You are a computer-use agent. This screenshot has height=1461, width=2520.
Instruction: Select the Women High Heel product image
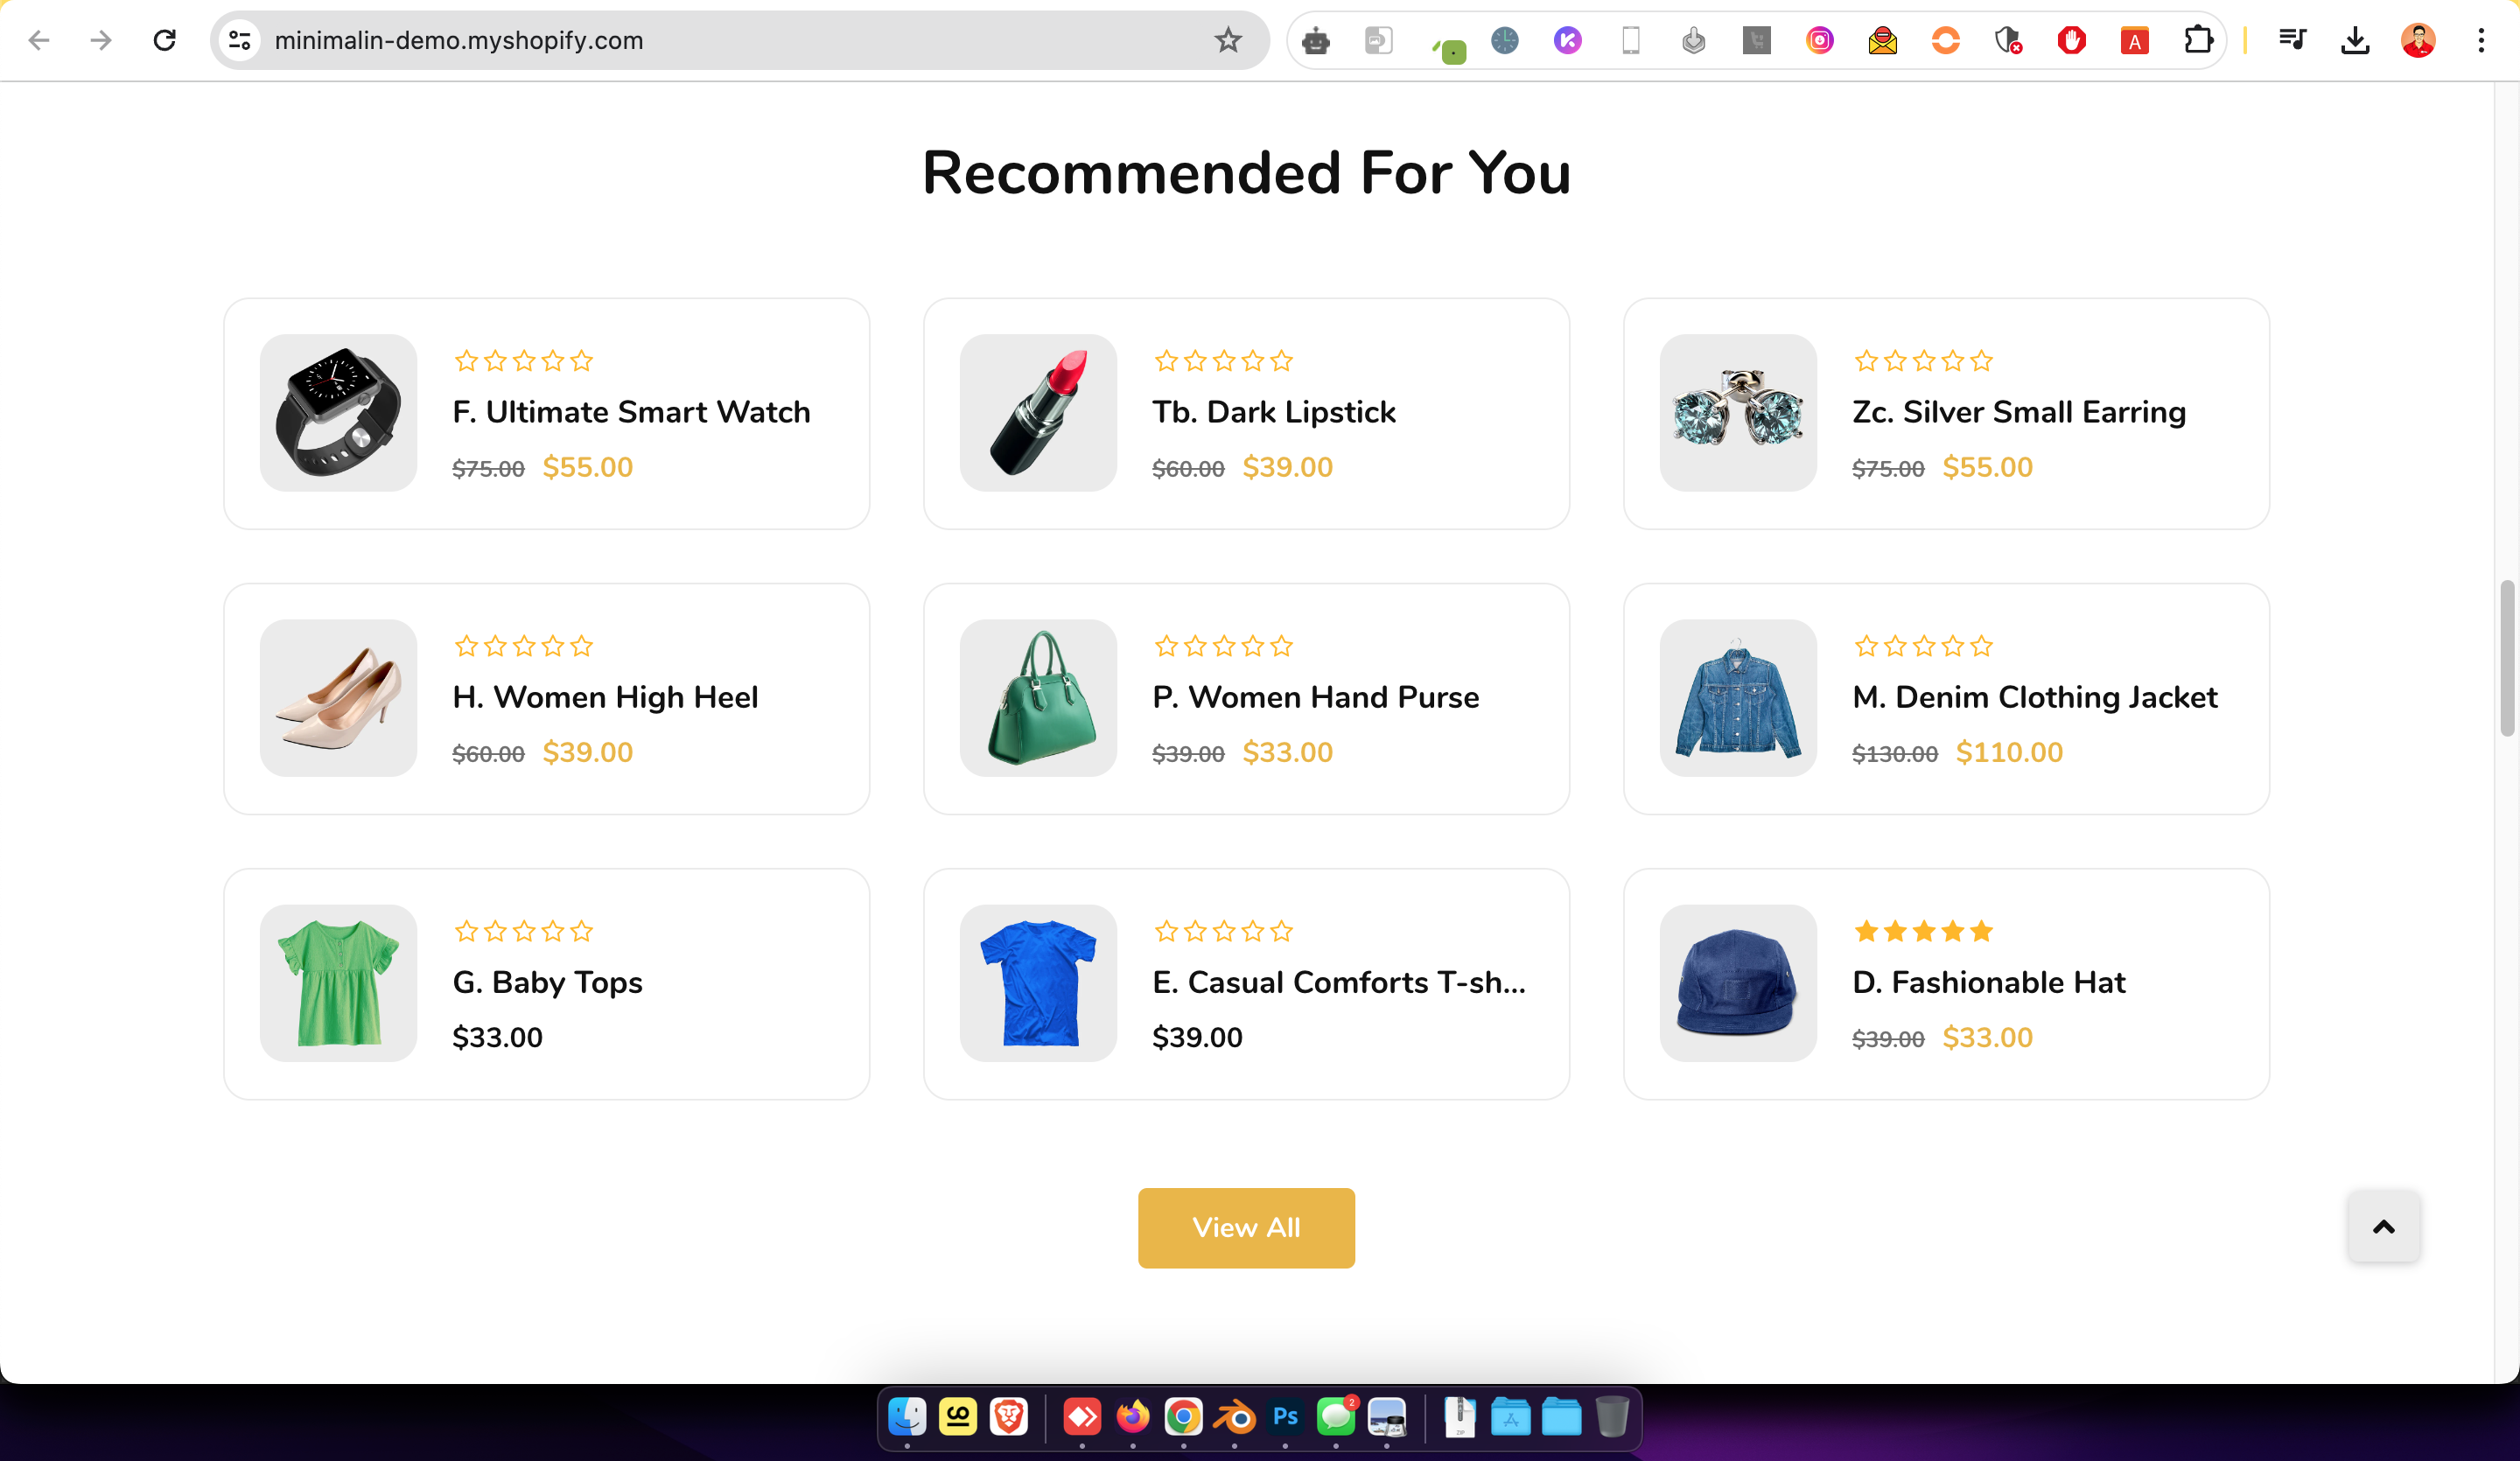(338, 697)
